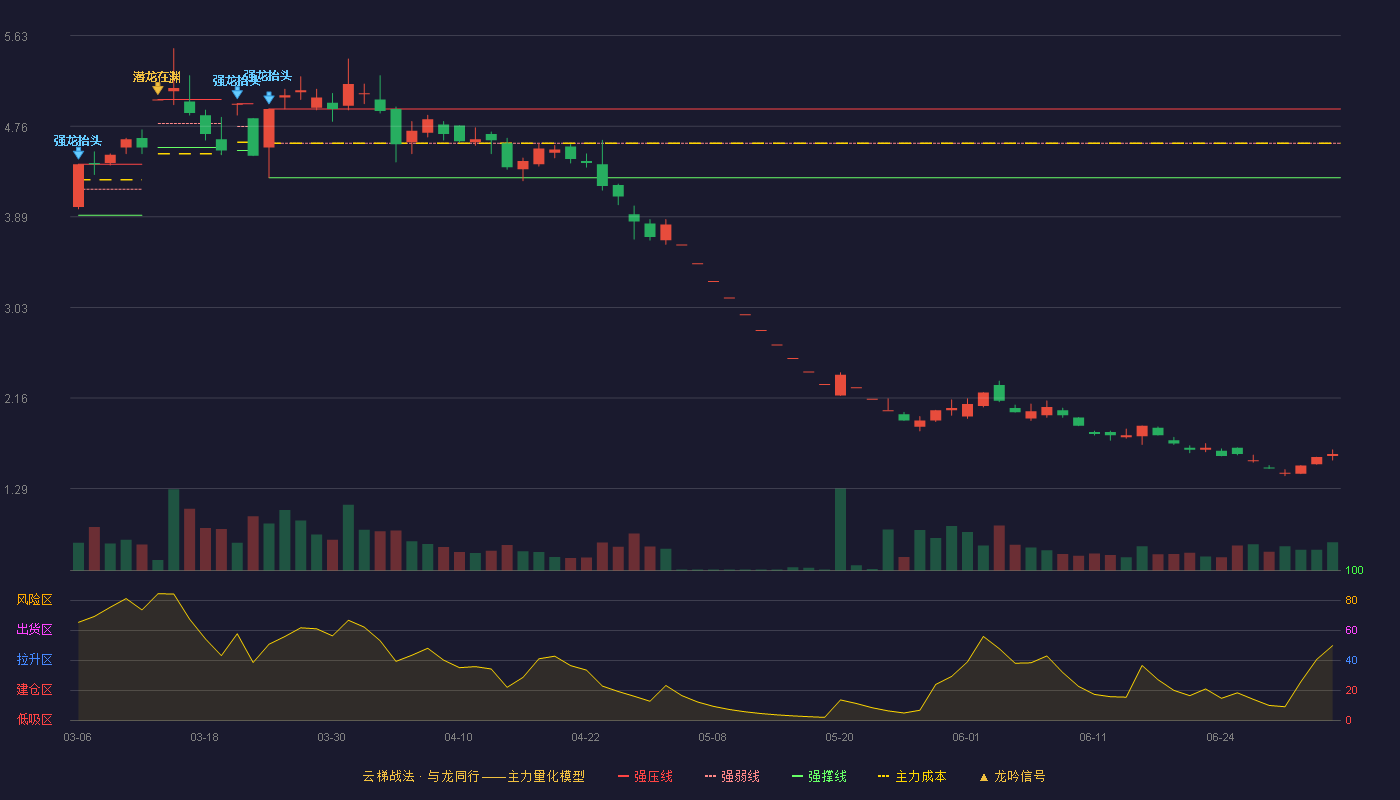Screen dimensions: 1400x800
Task: Click the green 强撑线 legend line marker
Action: (x=797, y=777)
